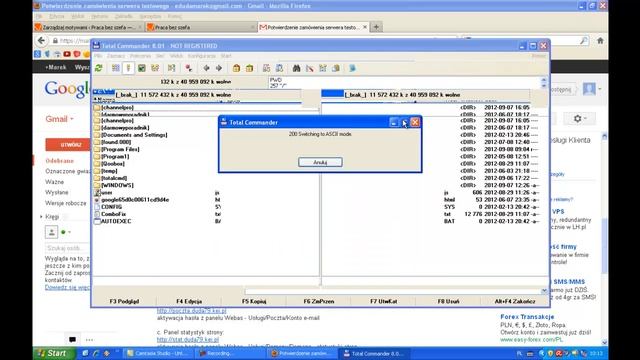Click Firefox home icon
Image resolution: width=640 pixels, height=360 pixels.
(x=600, y=40)
